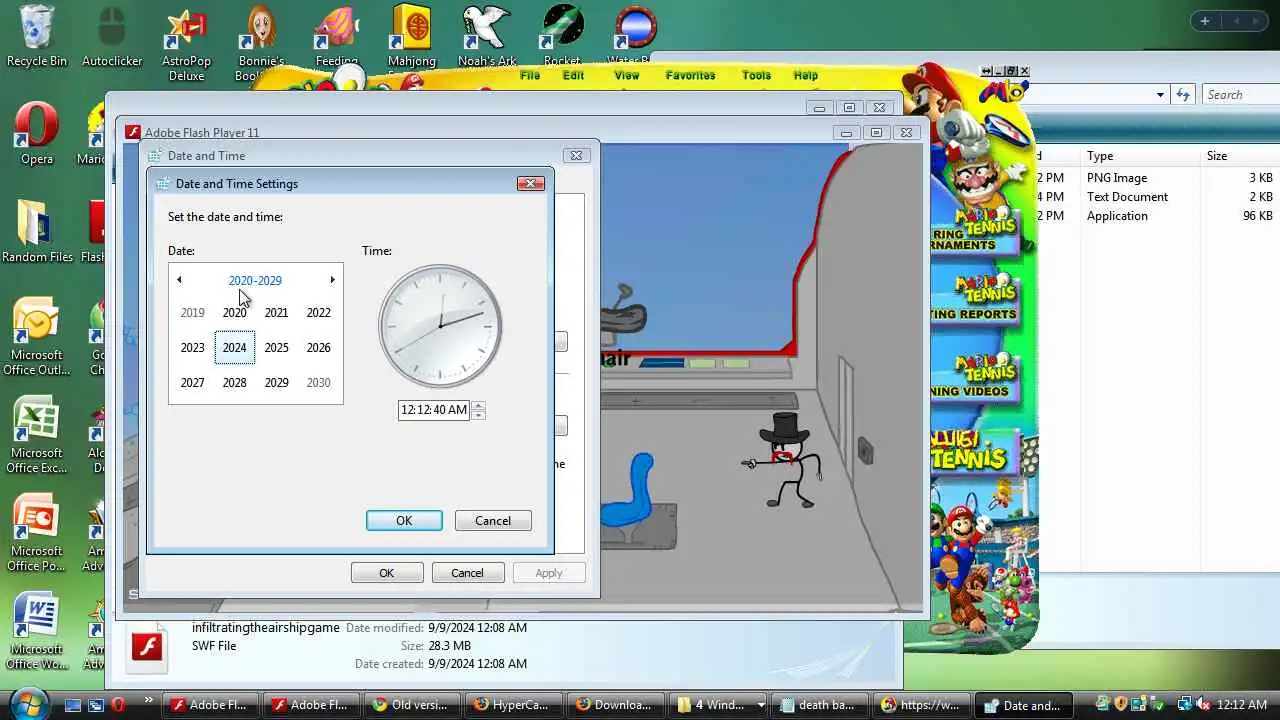
Task: Go to previous decade in calendar
Action: coord(179,280)
